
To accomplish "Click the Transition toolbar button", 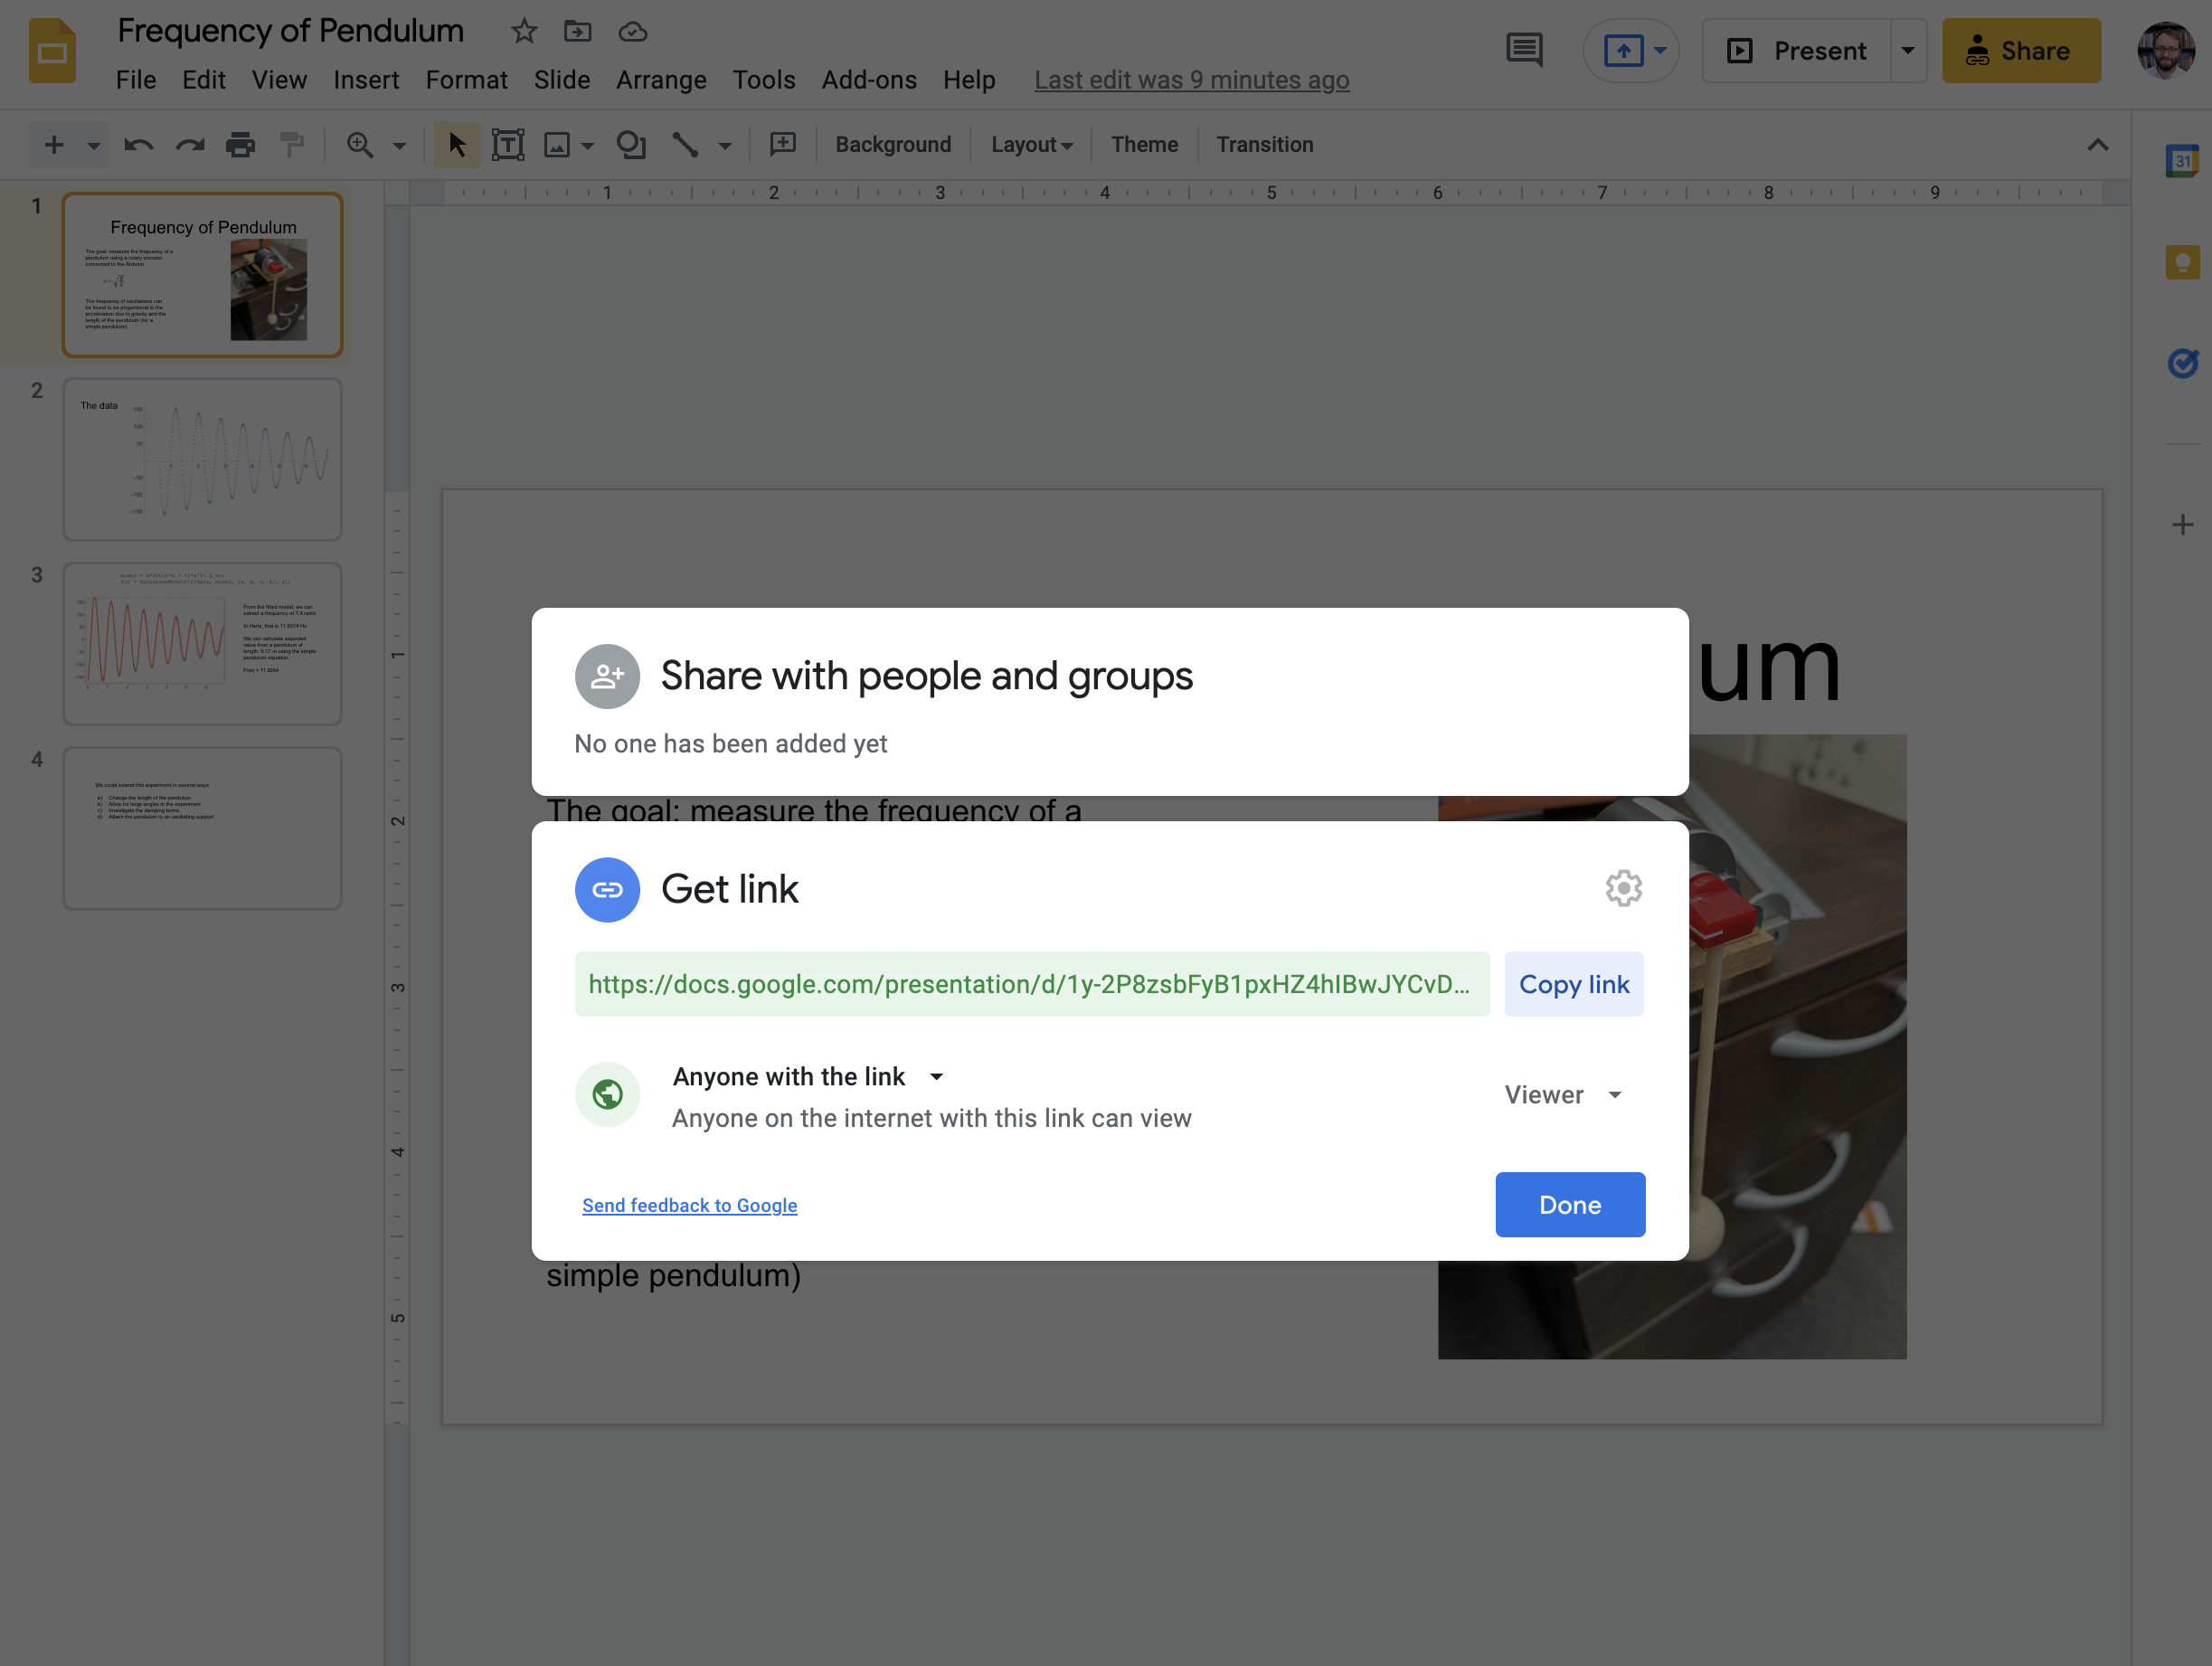I will tap(1264, 145).
